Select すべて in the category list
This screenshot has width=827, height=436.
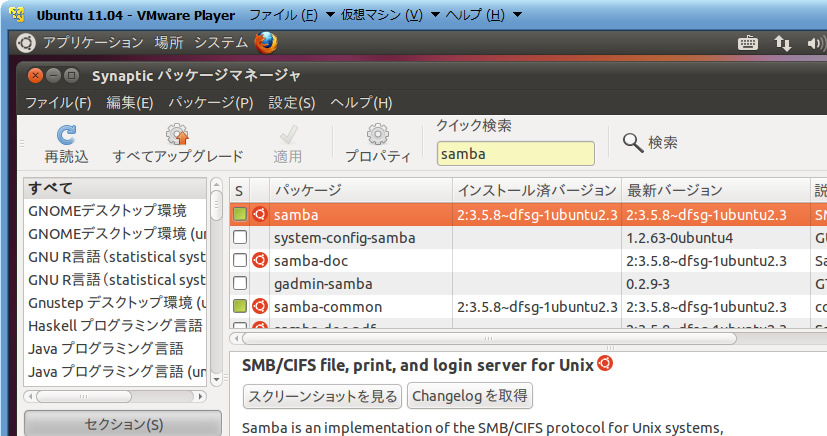tap(115, 188)
